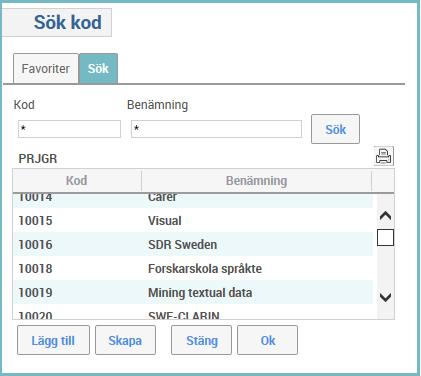Image resolution: width=421 pixels, height=376 pixels.
Task: Click the scroll down arrow in results list
Action: [385, 297]
